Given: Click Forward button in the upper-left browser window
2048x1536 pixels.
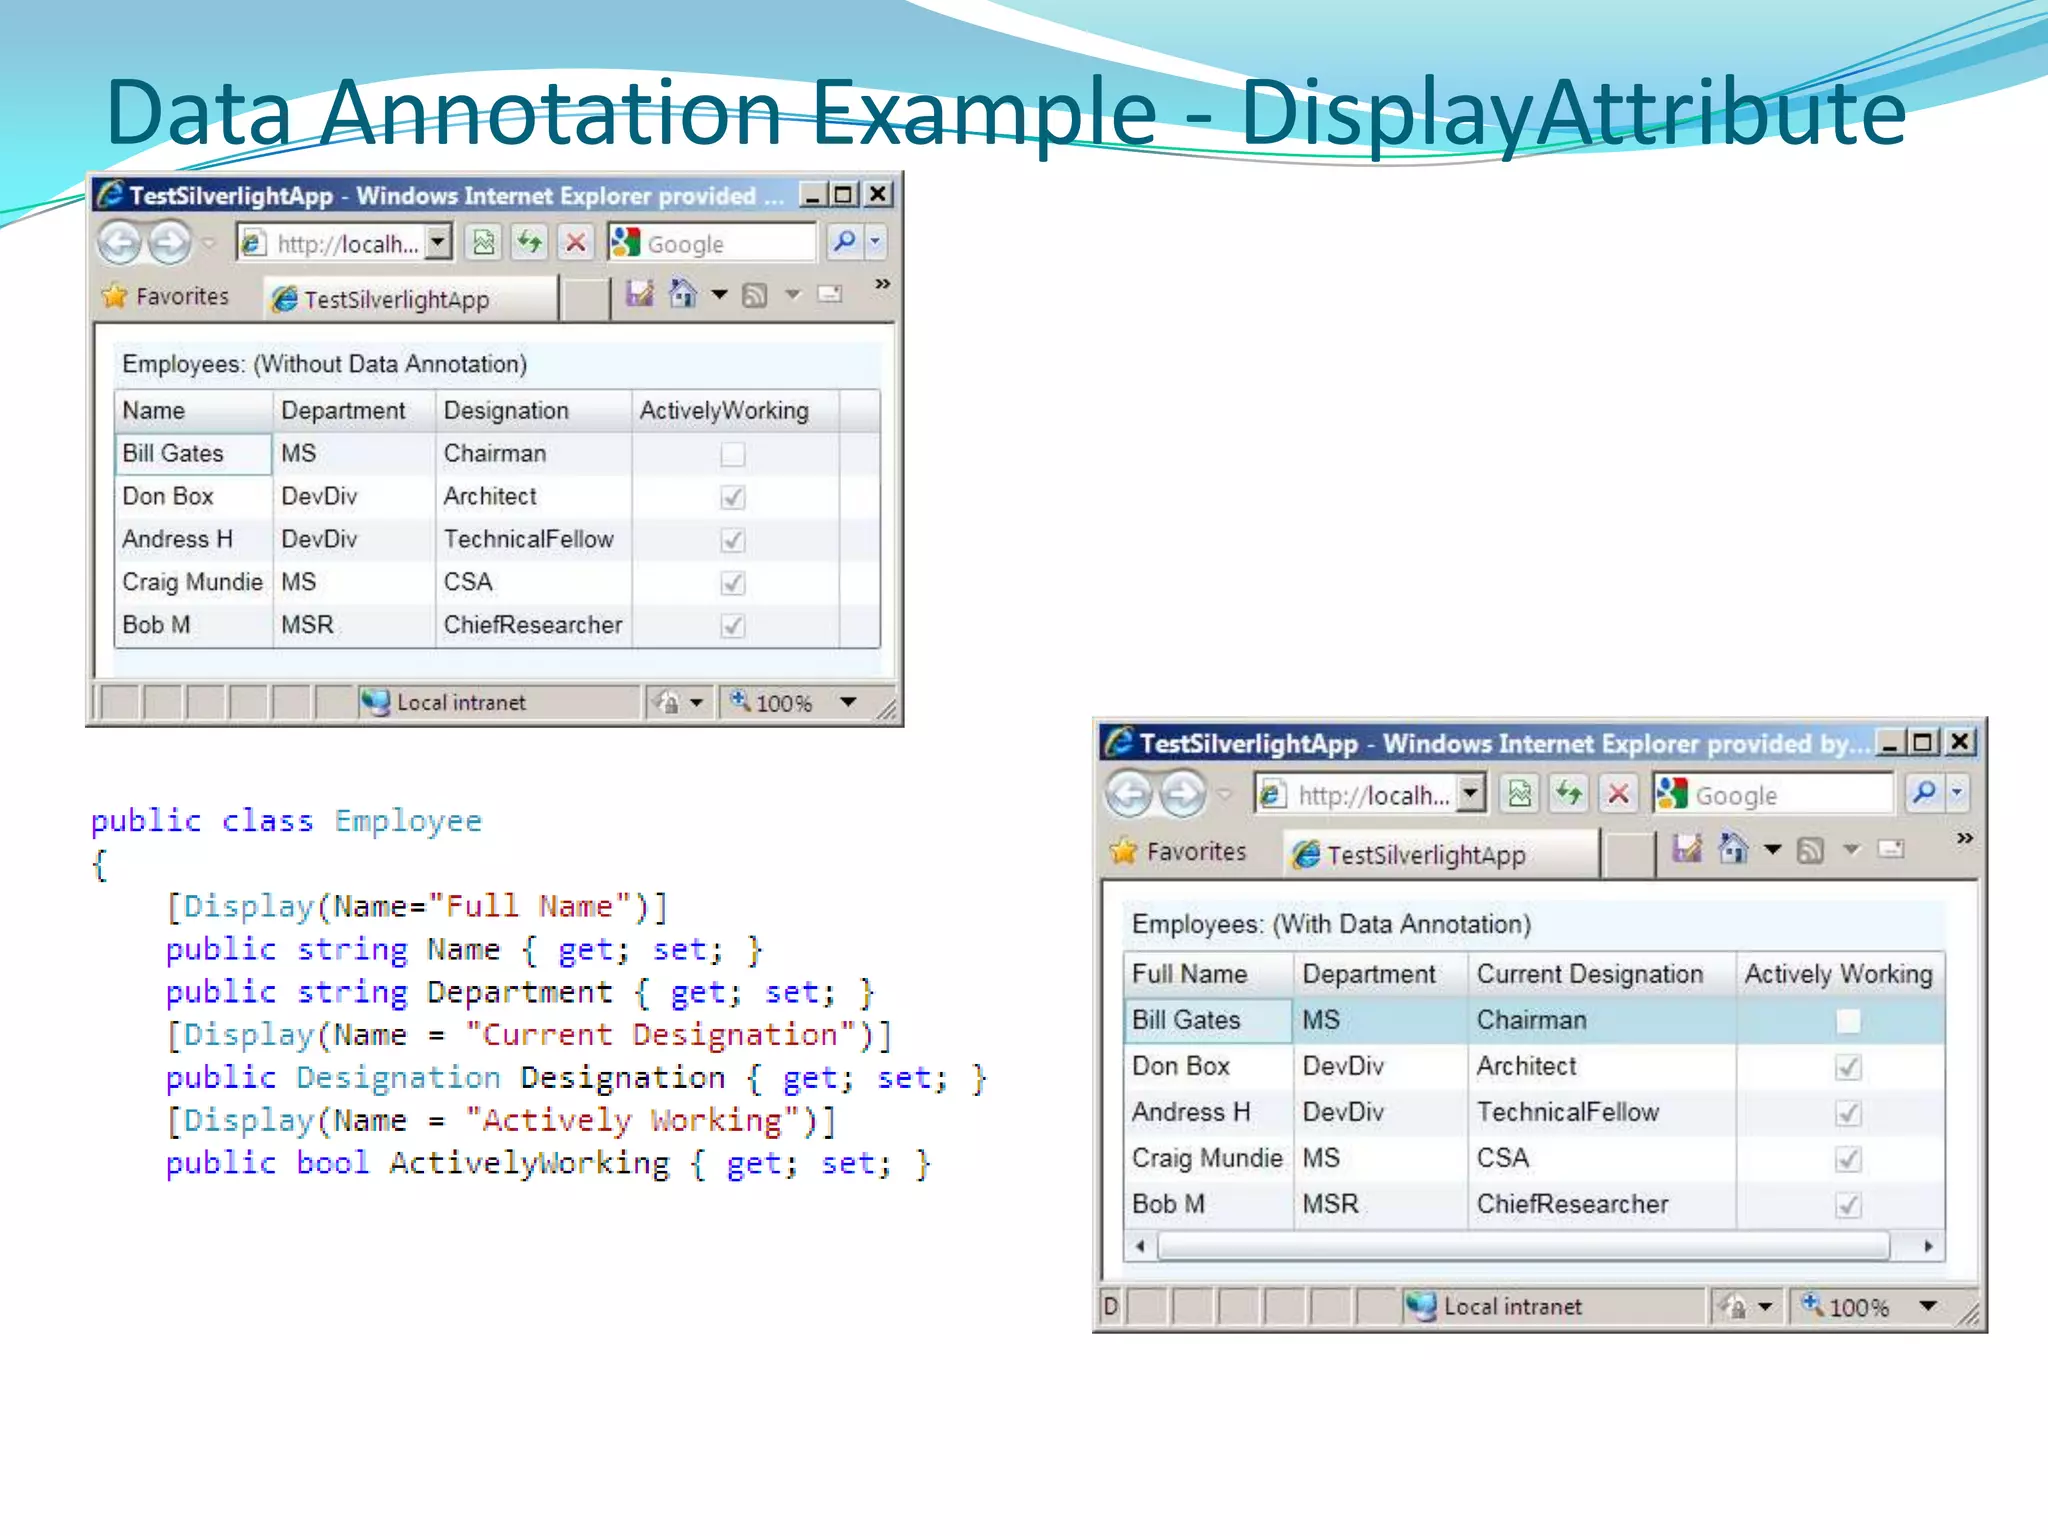Looking at the screenshot, I should pyautogui.click(x=171, y=243).
